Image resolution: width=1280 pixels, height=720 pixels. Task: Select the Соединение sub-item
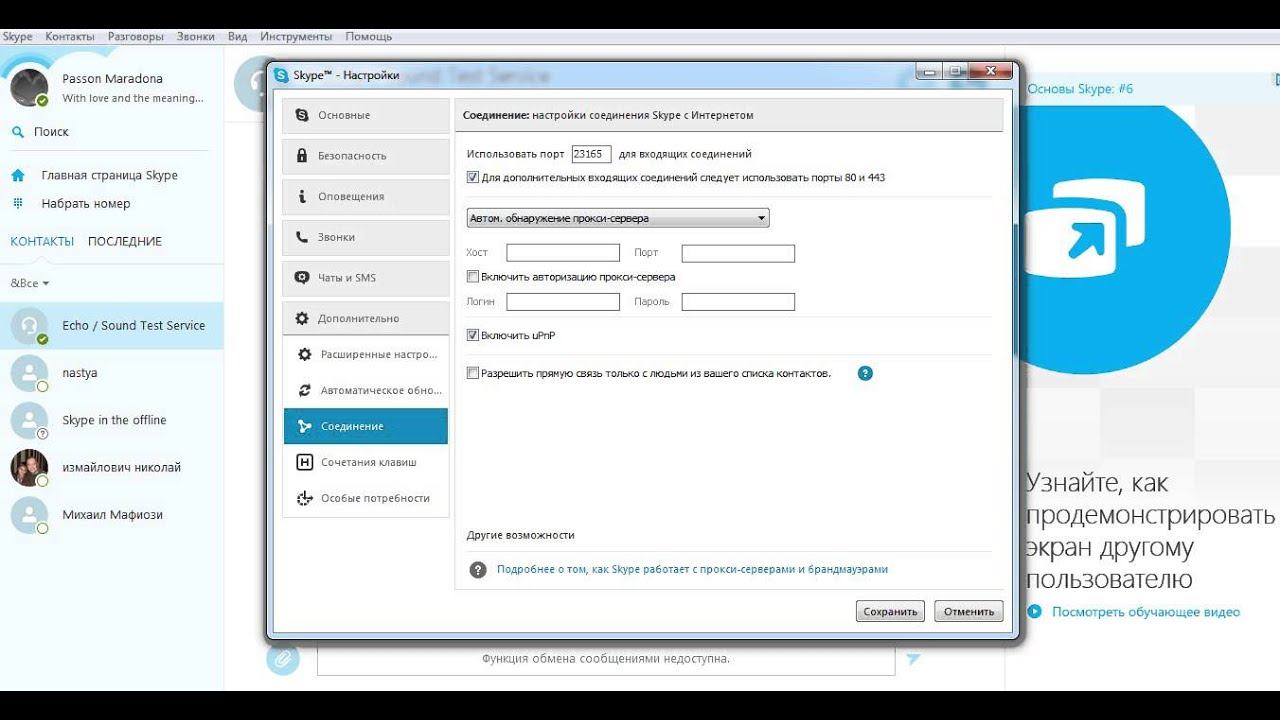tap(366, 426)
